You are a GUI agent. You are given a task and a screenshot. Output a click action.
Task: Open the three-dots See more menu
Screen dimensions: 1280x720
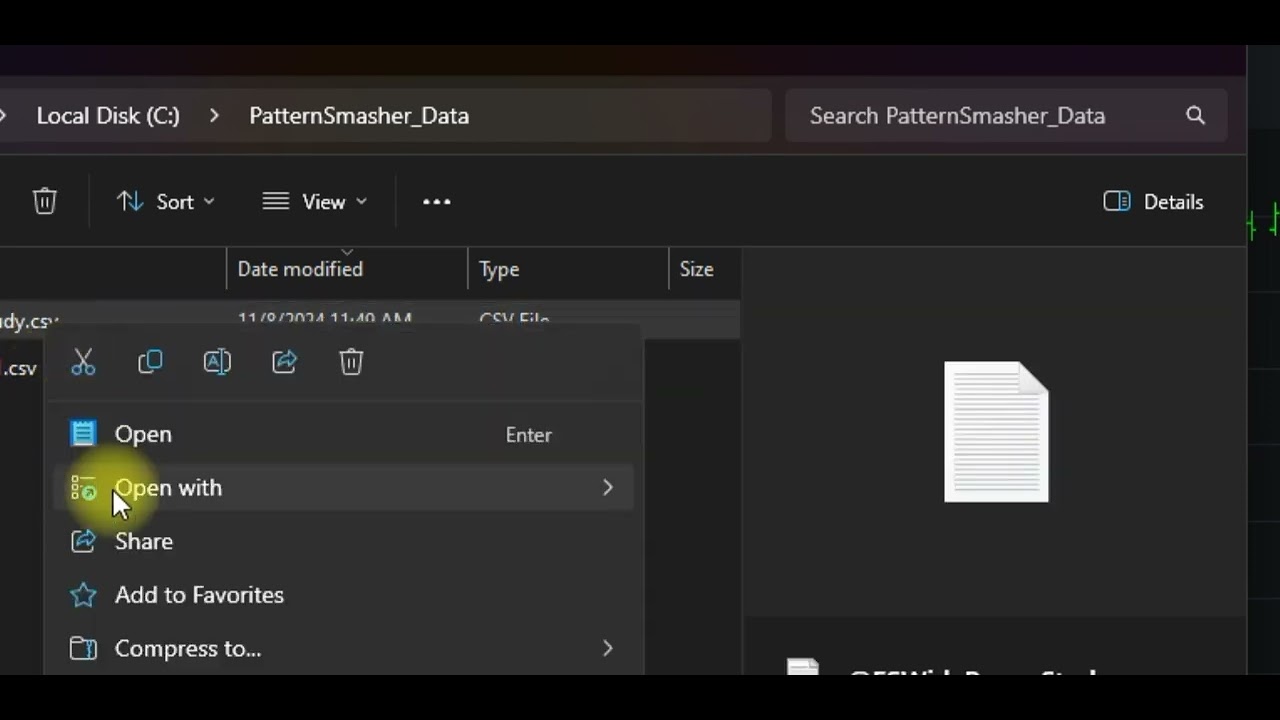coord(436,202)
